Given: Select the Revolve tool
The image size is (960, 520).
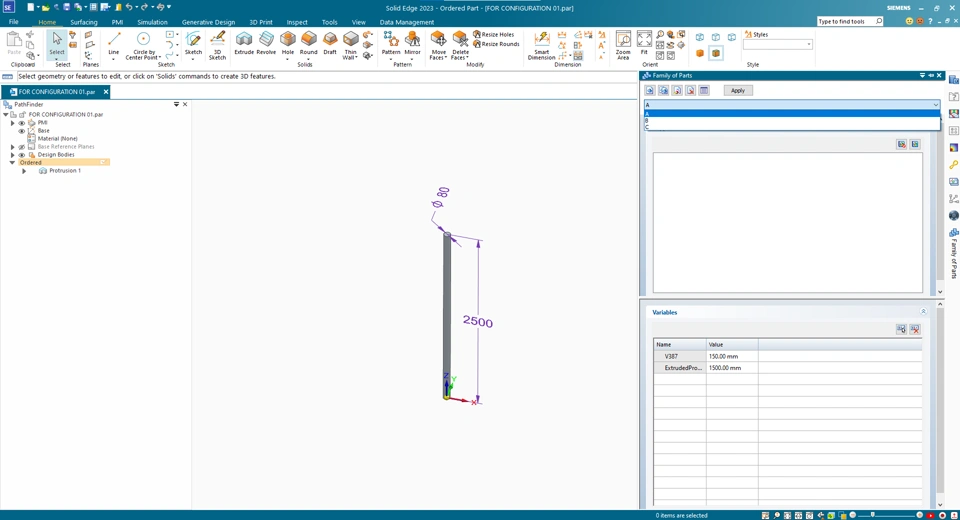Looking at the screenshot, I should tap(266, 43).
